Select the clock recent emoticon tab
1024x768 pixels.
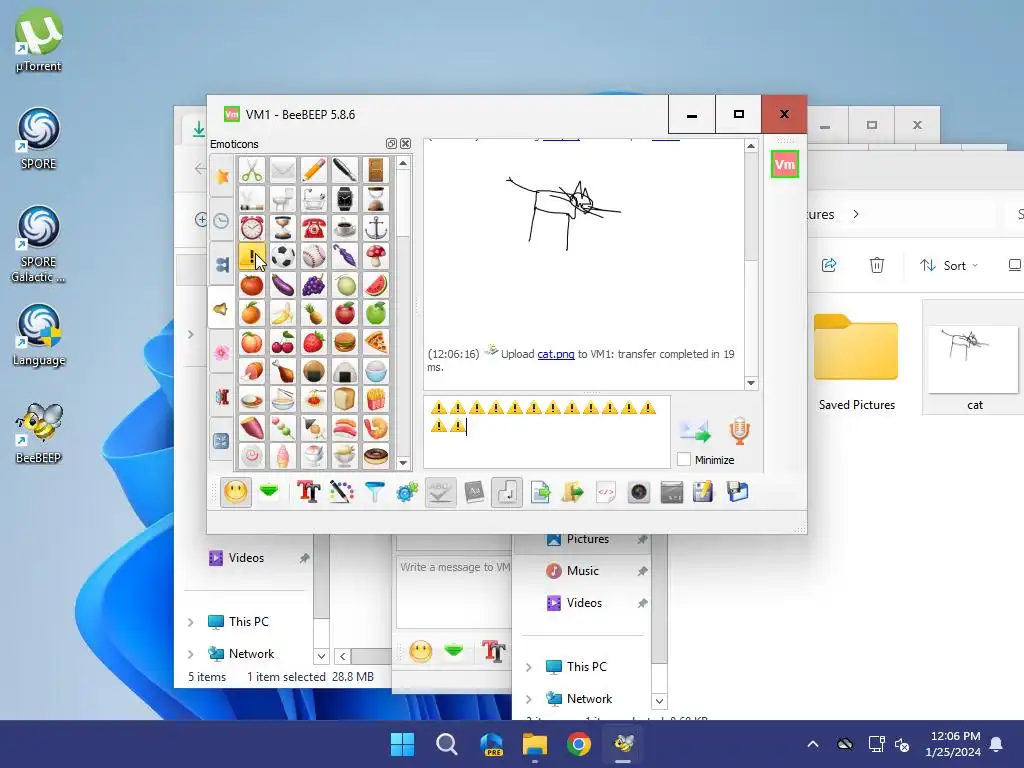coord(222,221)
